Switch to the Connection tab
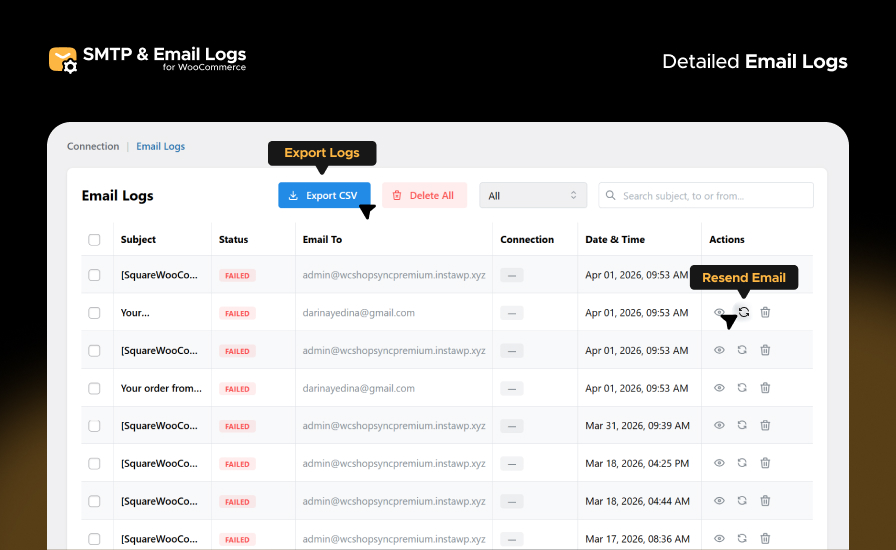The width and height of the screenshot is (896, 550). [x=93, y=146]
